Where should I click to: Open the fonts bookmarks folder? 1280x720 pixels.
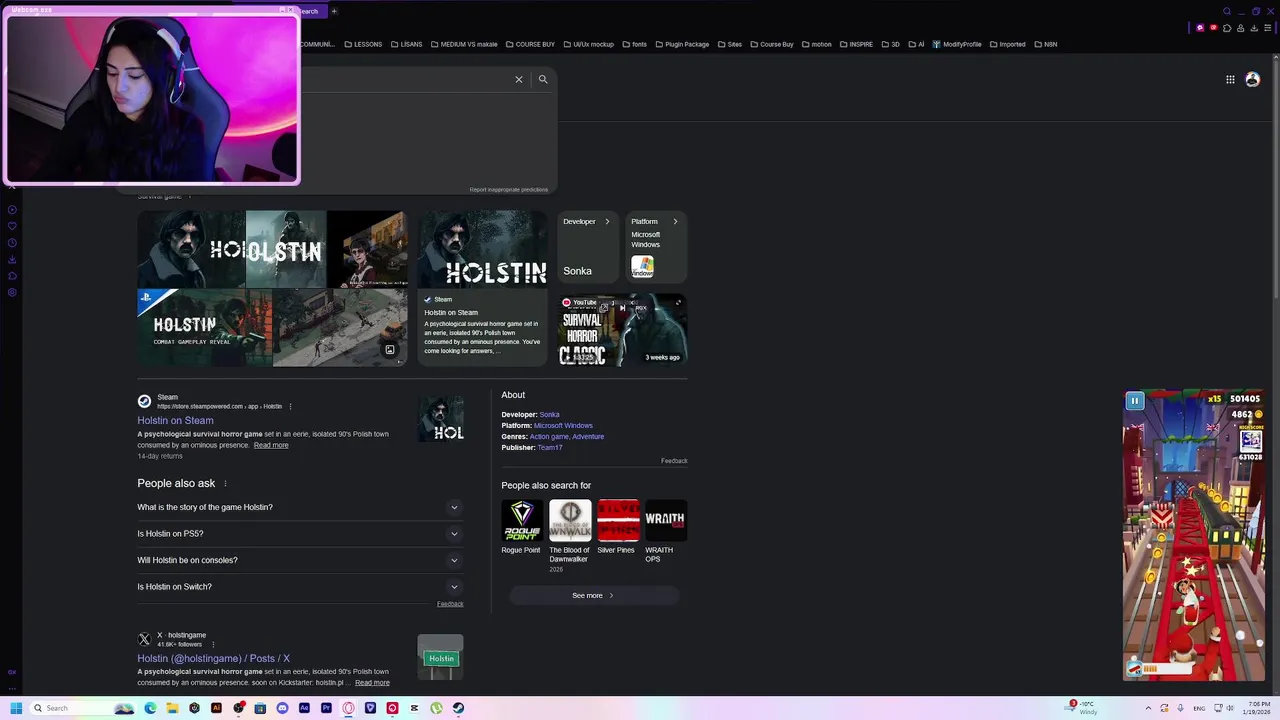coord(635,44)
